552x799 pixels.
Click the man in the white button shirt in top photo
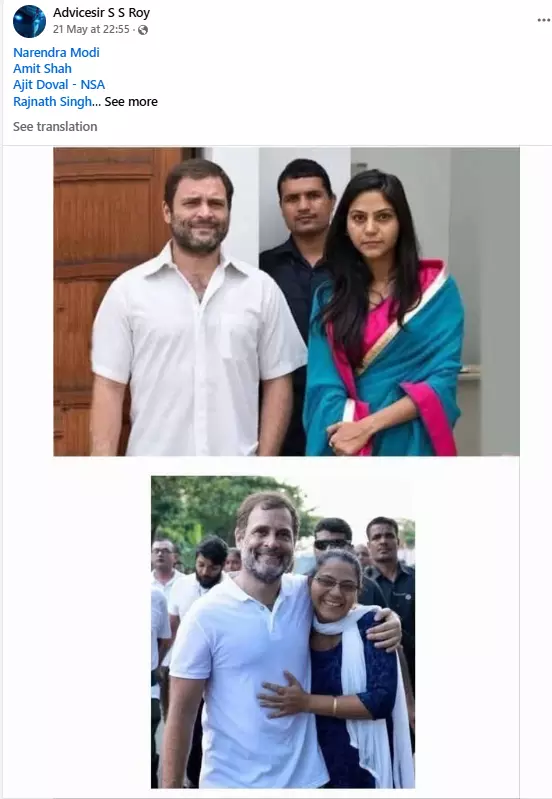[x=198, y=311]
